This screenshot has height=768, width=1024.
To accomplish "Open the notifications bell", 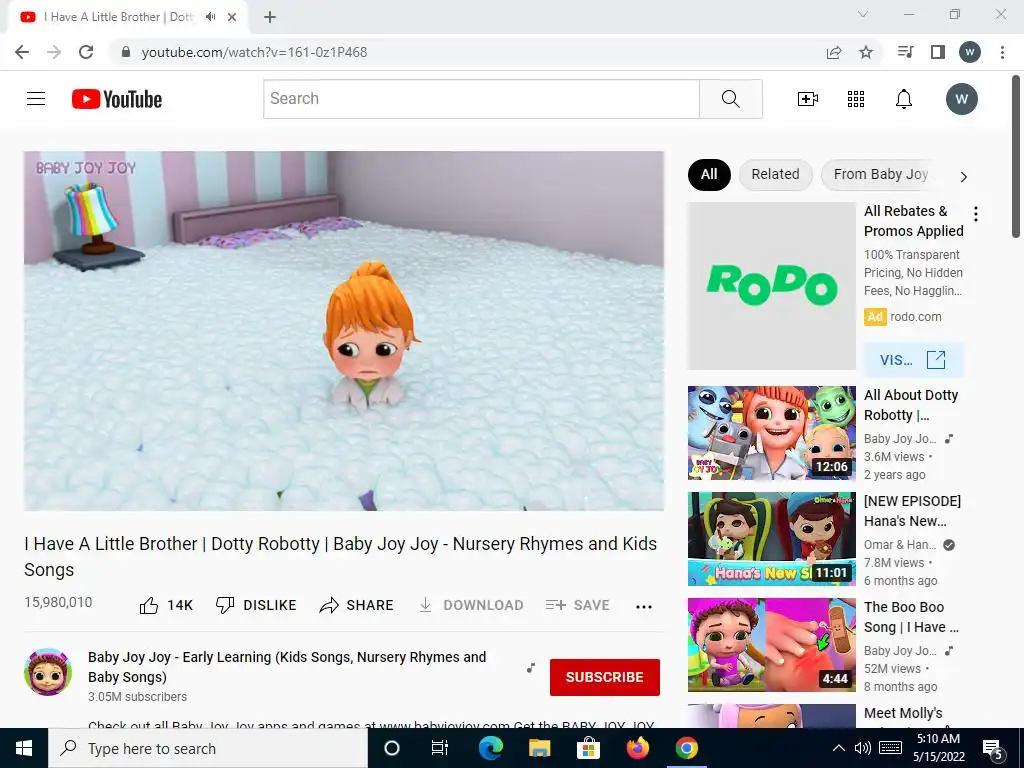I will 904,99.
